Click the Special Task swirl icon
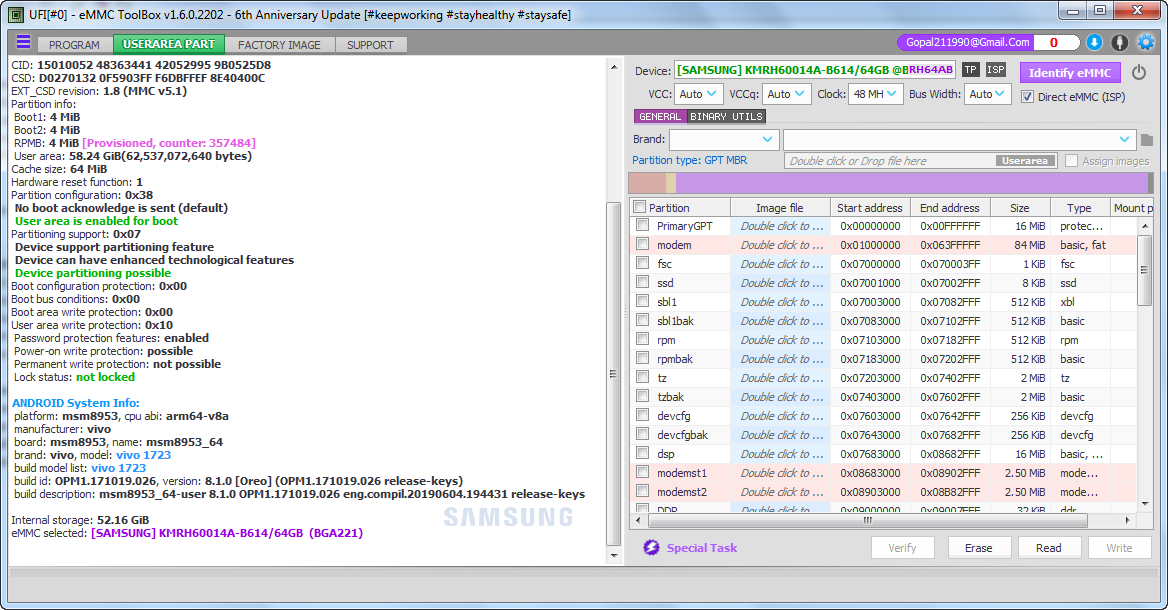The height and width of the screenshot is (610, 1168). tap(651, 547)
